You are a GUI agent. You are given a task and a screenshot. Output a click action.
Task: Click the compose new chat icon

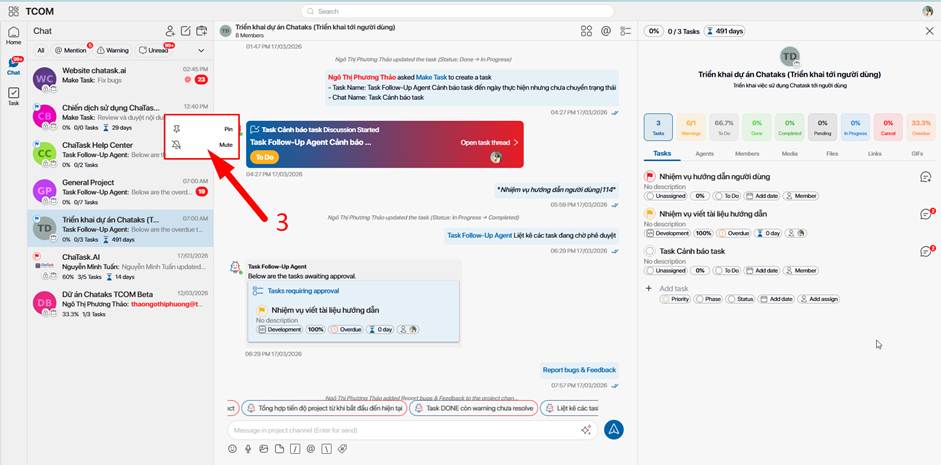coord(186,31)
